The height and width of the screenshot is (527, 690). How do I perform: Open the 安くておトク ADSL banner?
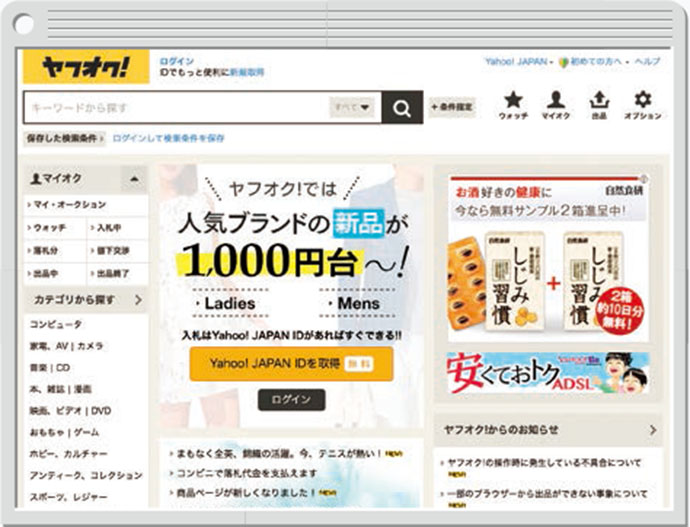(548, 373)
